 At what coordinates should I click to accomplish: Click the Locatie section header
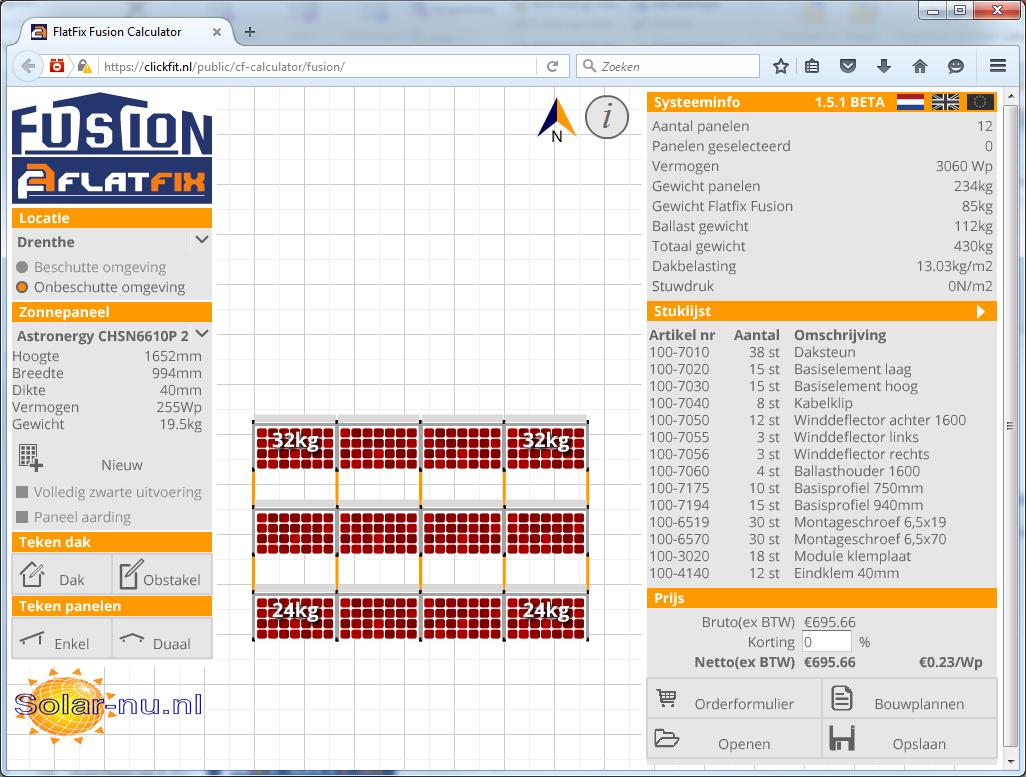pos(112,218)
